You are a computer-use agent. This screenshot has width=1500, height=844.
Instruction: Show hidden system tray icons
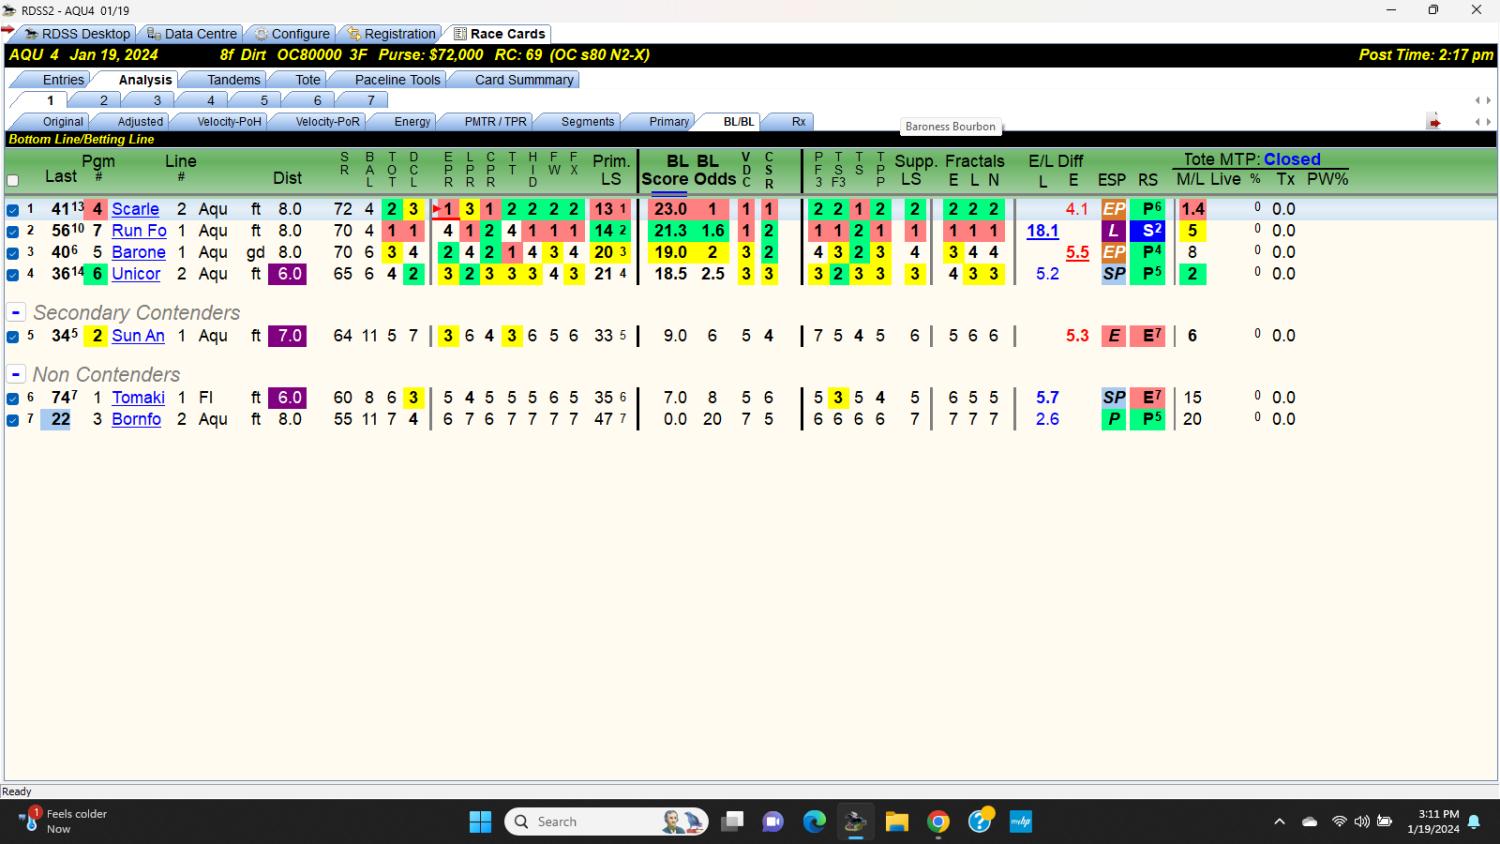click(x=1279, y=822)
